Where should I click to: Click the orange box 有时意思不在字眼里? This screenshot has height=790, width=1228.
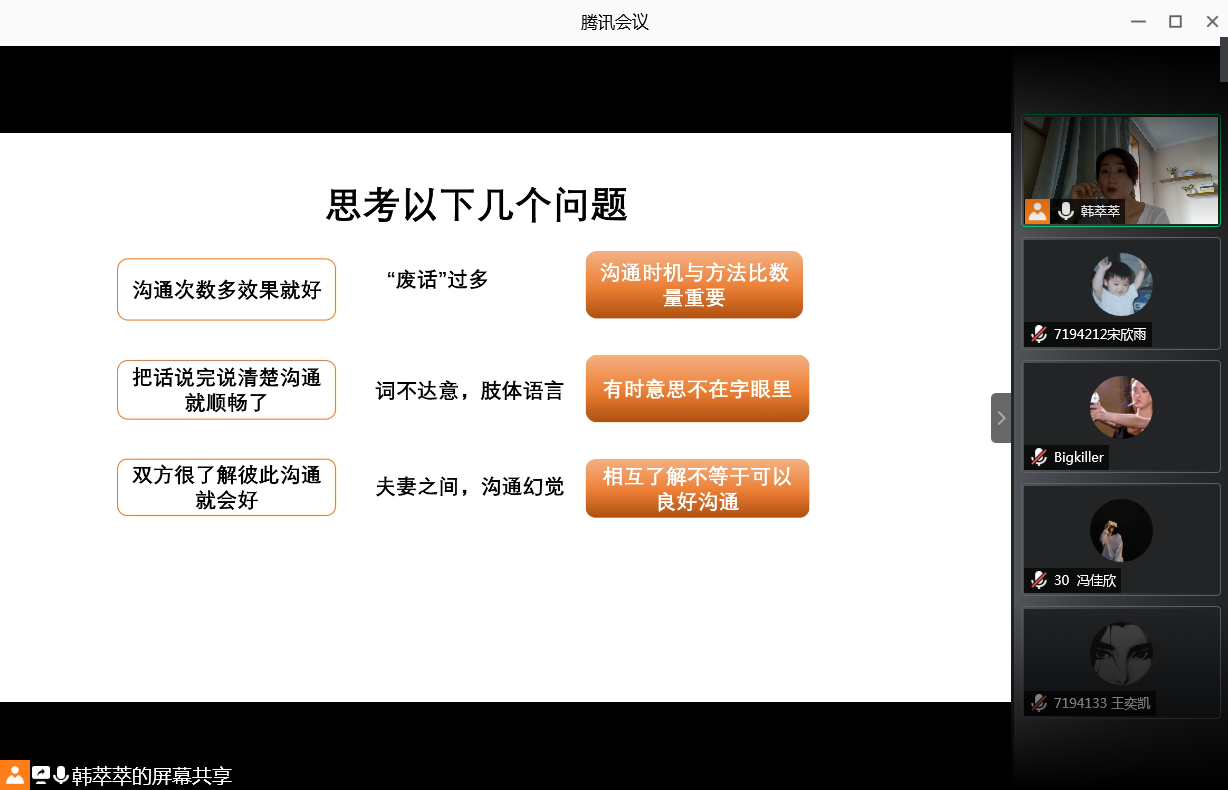coord(697,389)
